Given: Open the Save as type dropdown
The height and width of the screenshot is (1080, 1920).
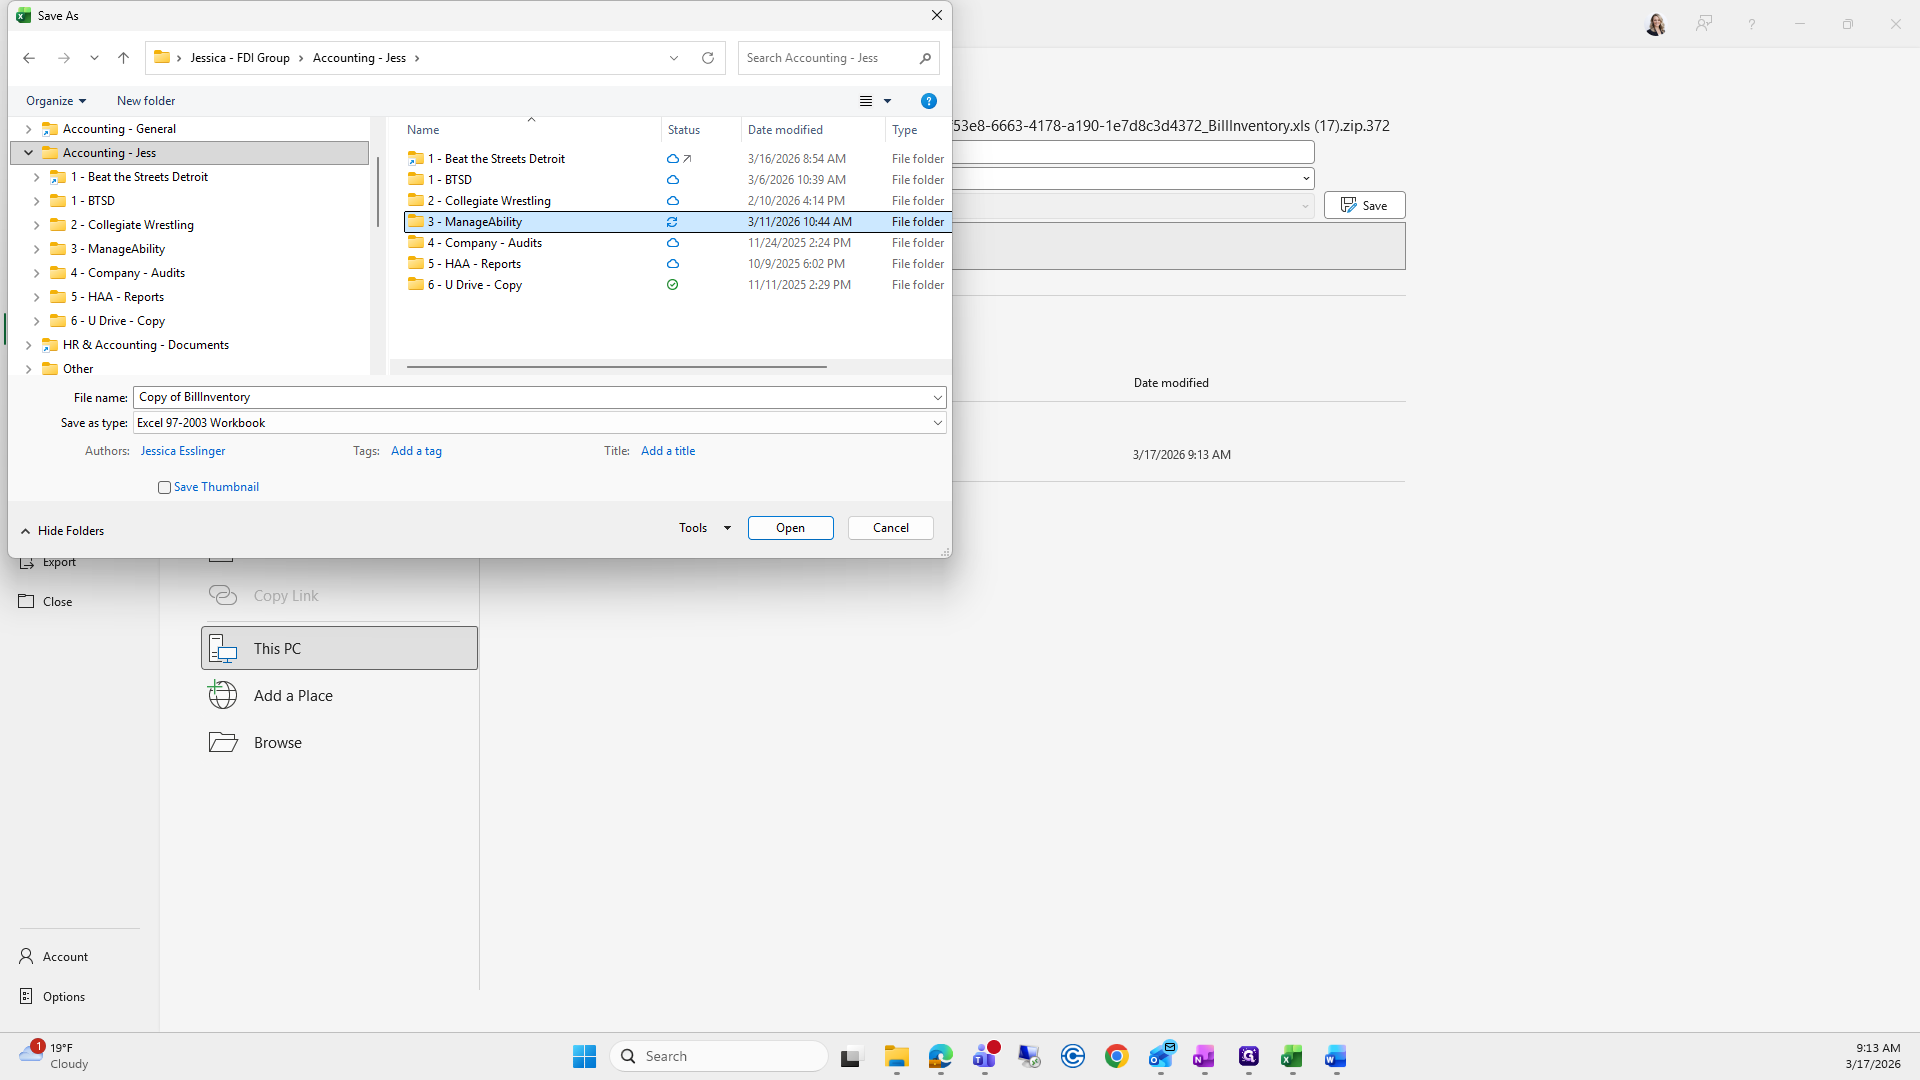Looking at the screenshot, I should (937, 423).
